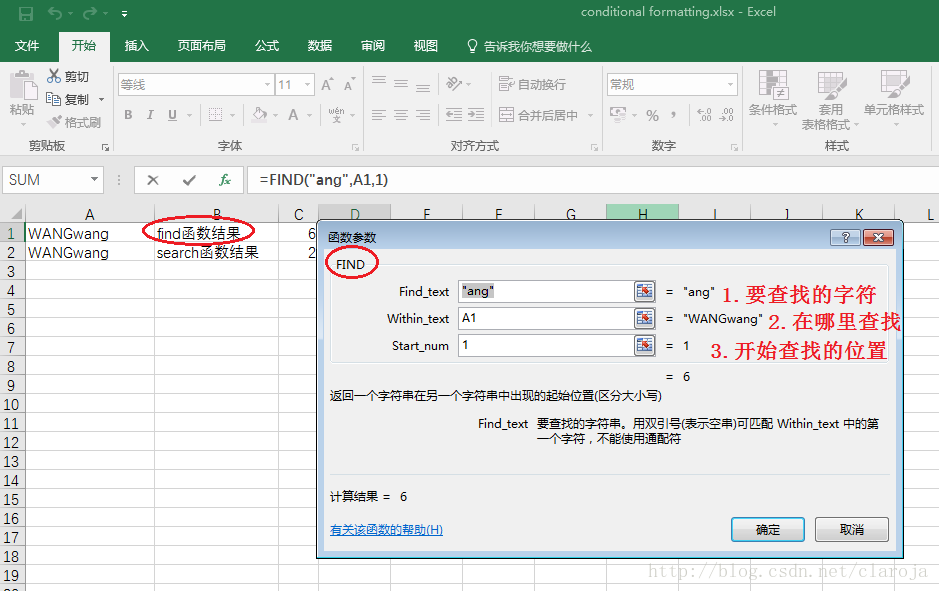
Task: Click collapse button beside Within_text field
Action: 644,318
